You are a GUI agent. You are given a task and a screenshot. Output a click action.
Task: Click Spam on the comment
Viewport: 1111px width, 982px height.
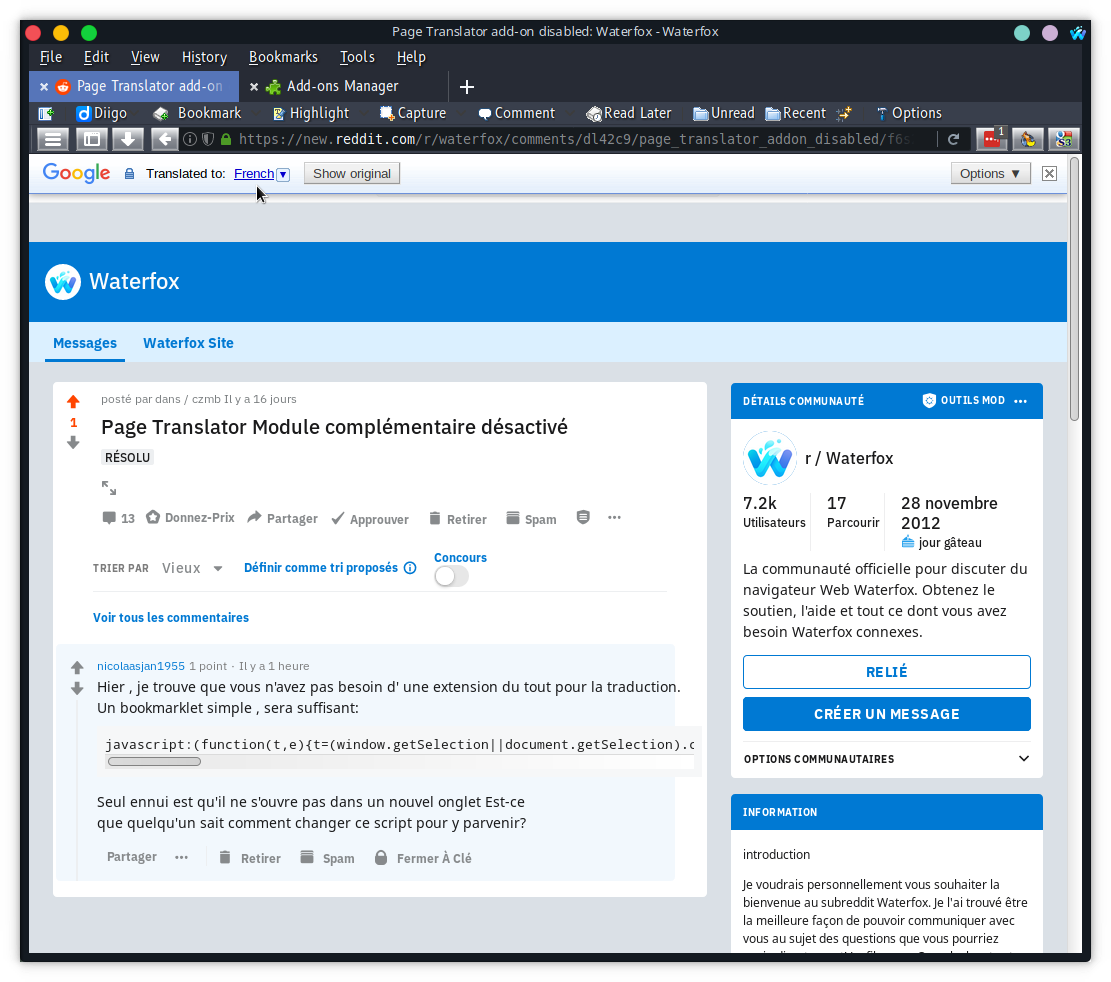click(327, 858)
